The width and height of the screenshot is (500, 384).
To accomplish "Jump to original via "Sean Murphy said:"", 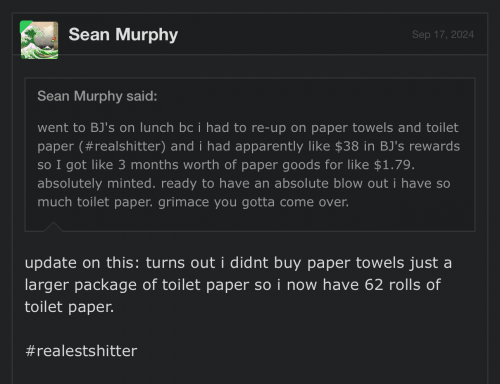I will [97, 96].
